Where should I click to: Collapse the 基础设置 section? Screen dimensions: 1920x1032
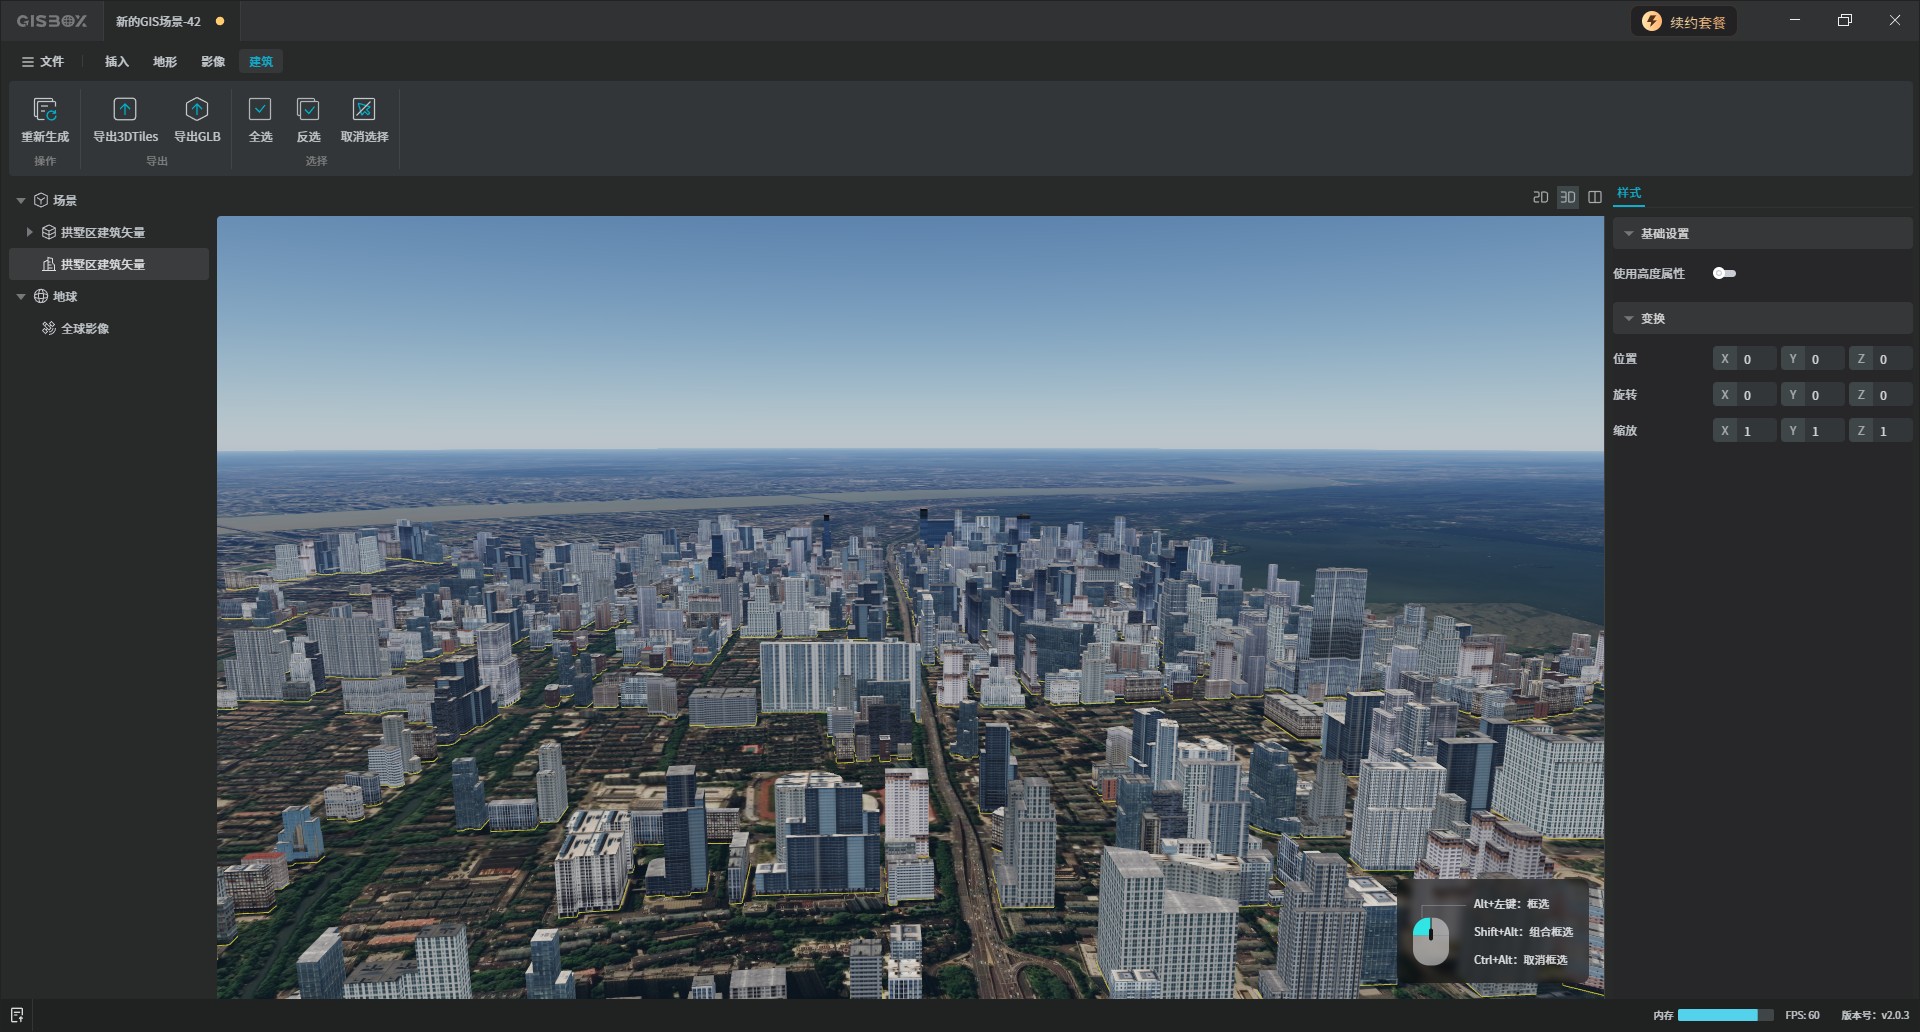[x=1629, y=234]
